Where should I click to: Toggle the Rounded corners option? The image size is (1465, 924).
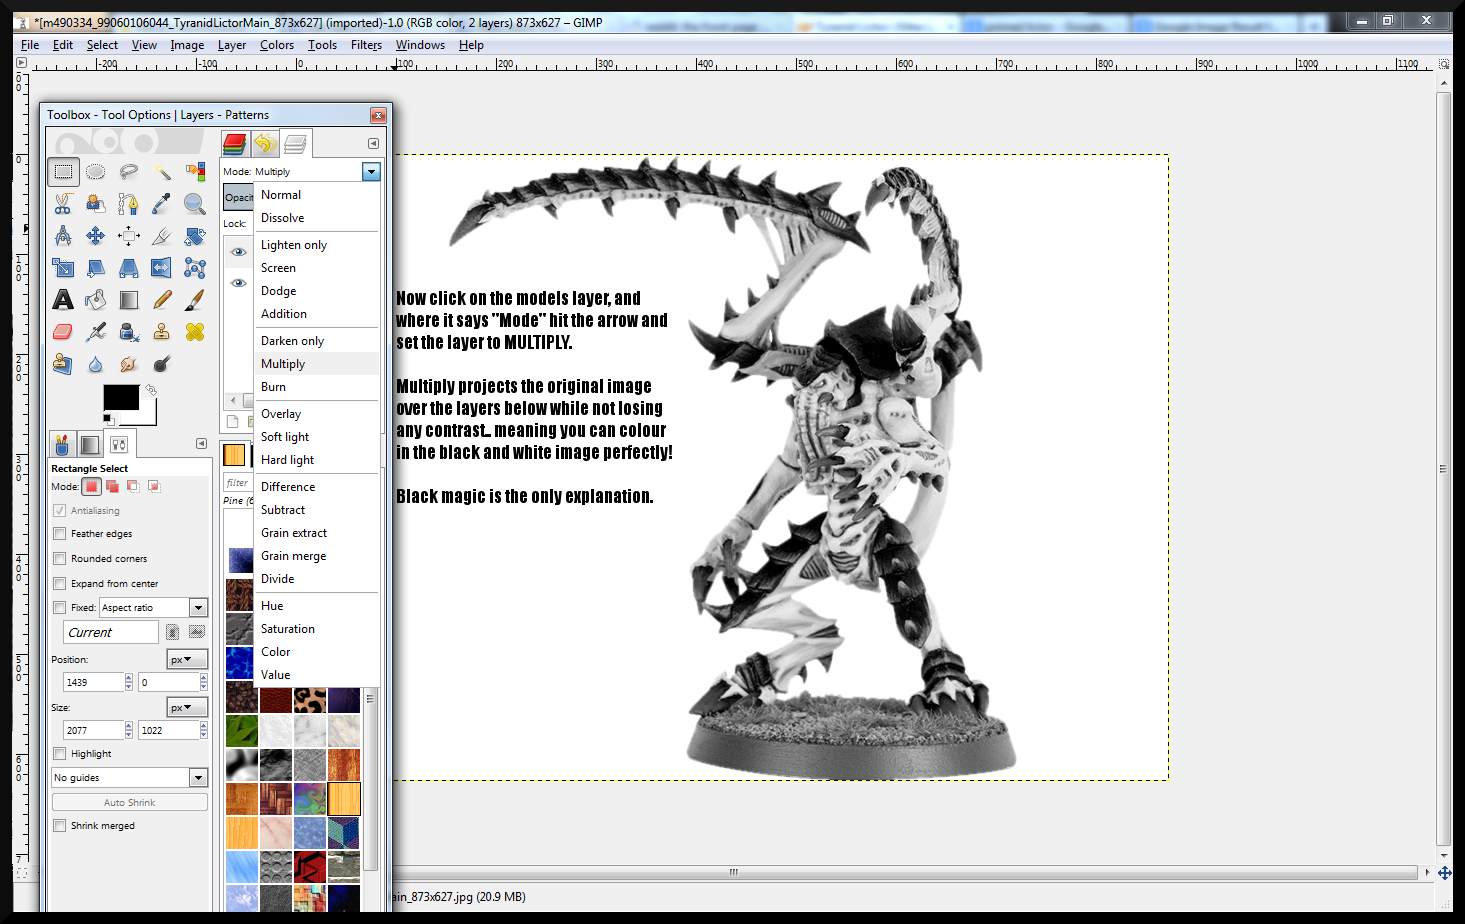60,559
